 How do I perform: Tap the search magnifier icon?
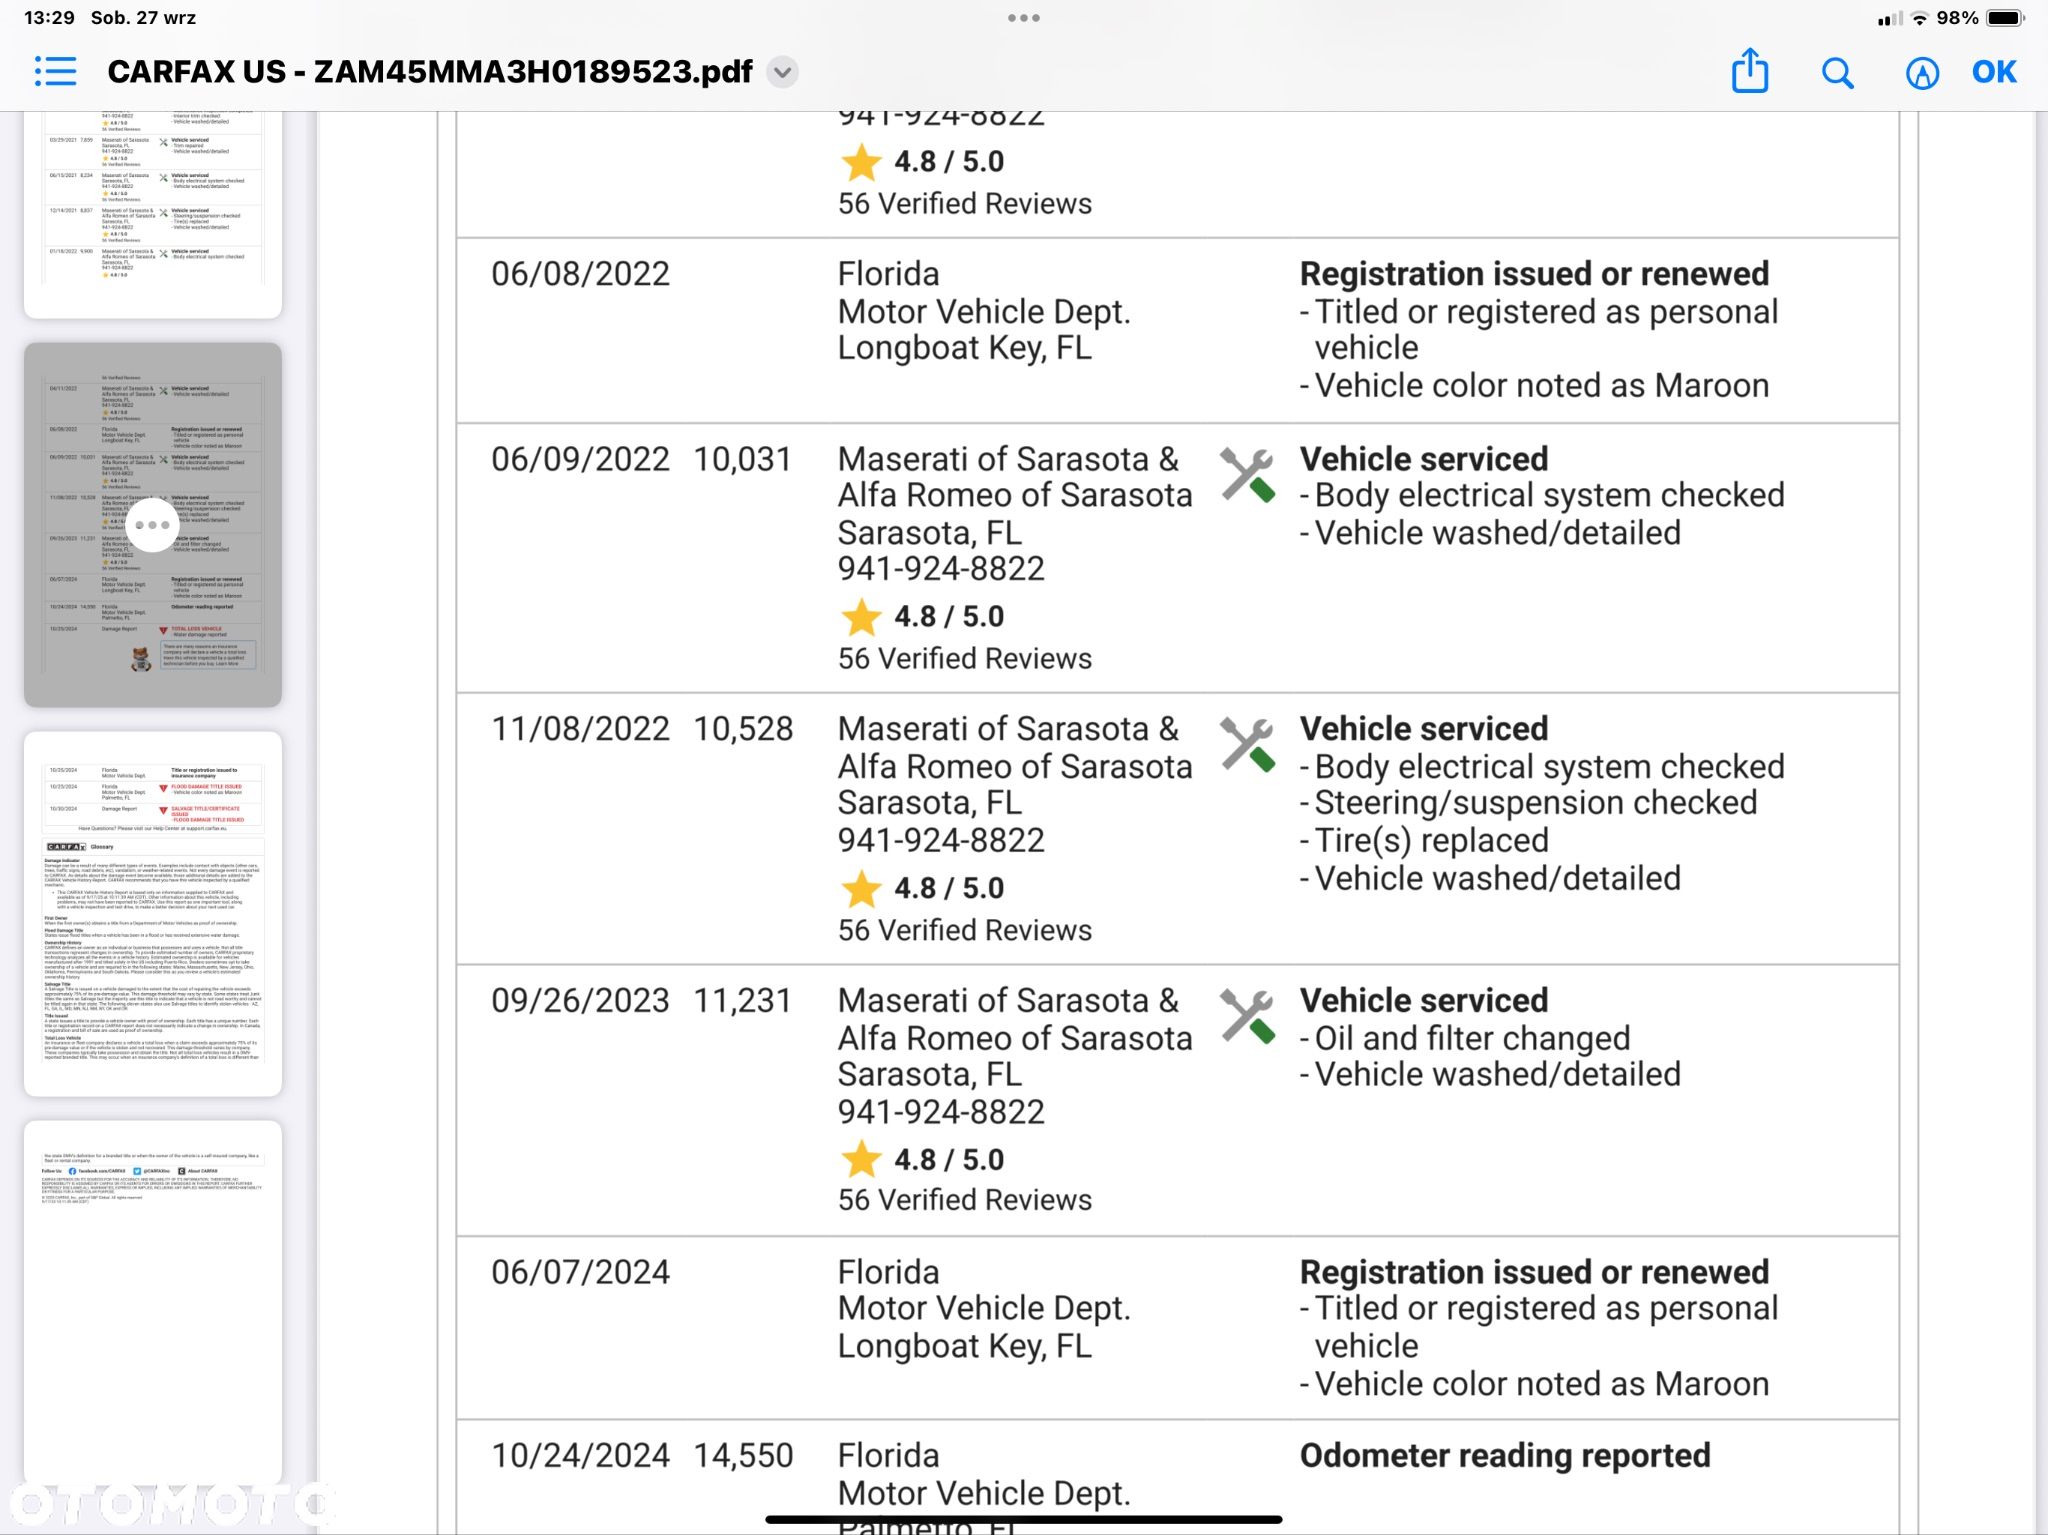click(1837, 73)
